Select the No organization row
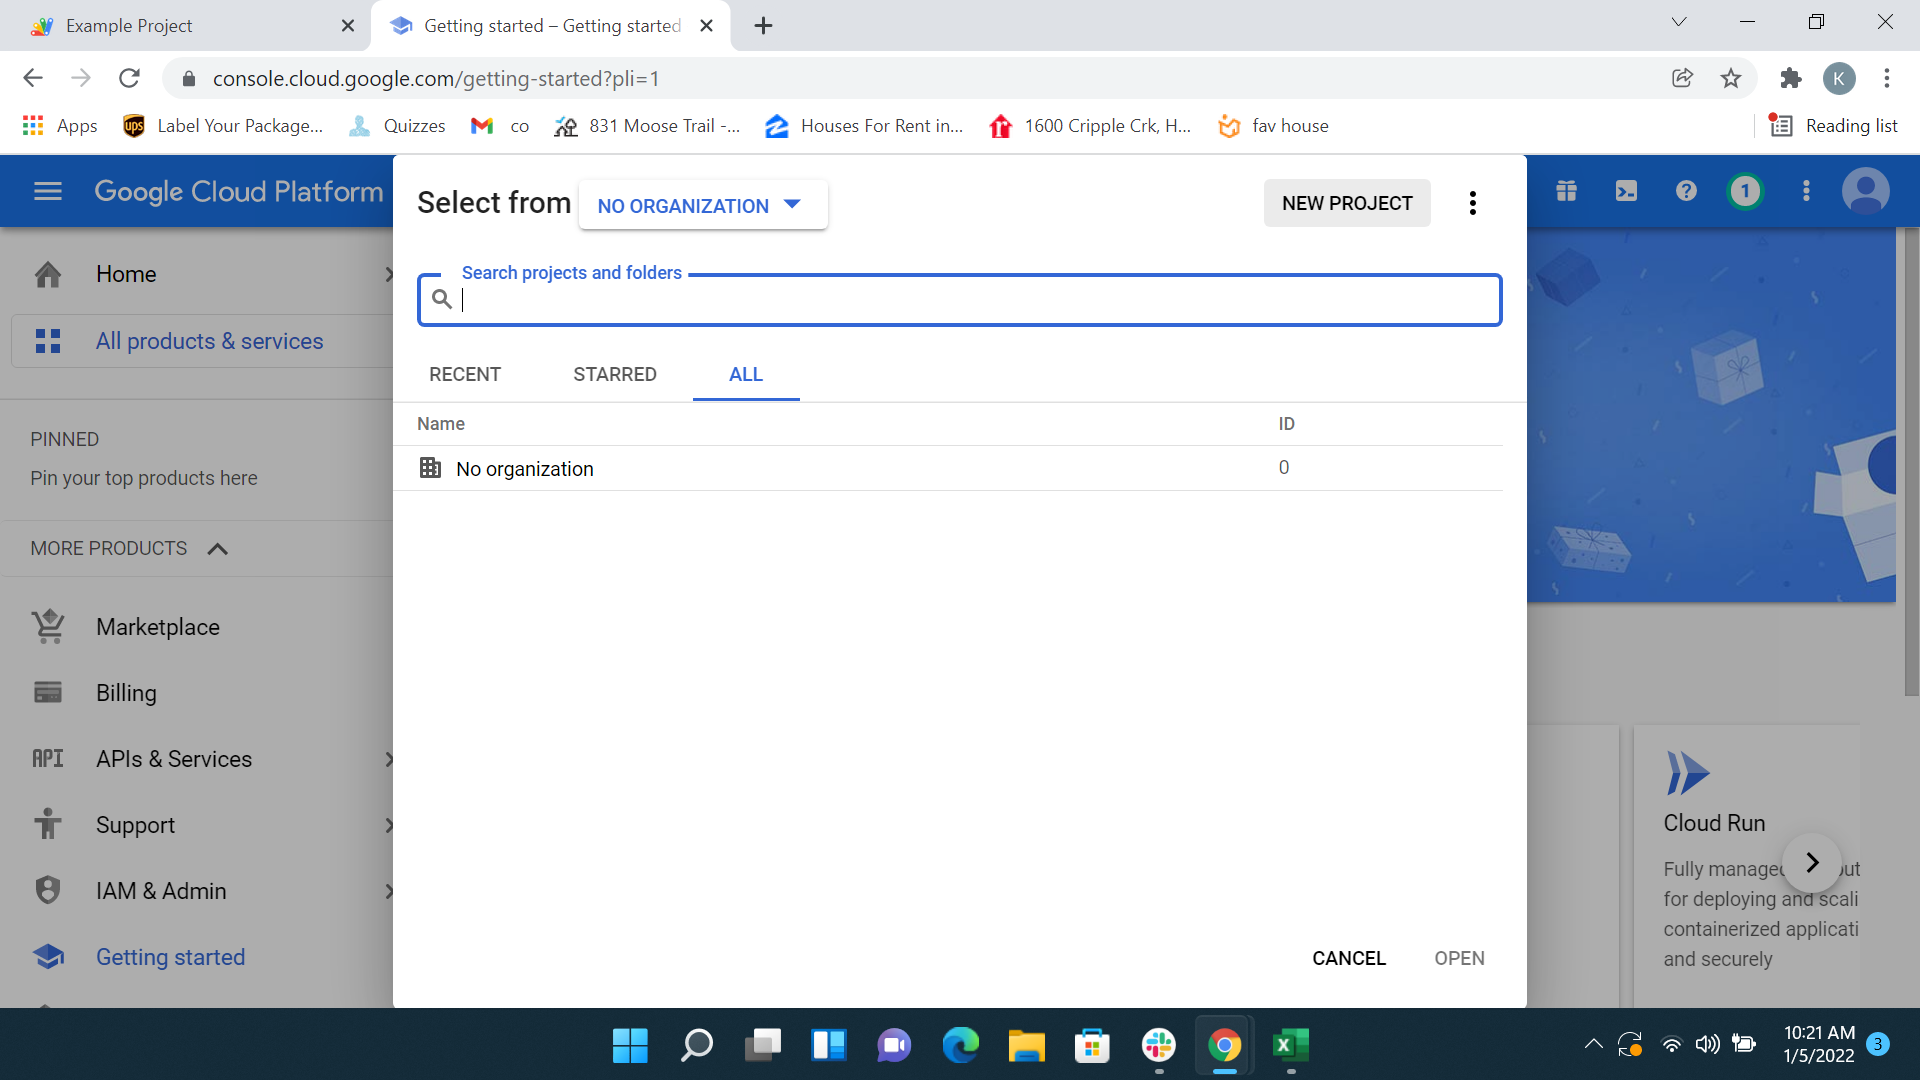Screen dimensions: 1920x1080 [948, 468]
